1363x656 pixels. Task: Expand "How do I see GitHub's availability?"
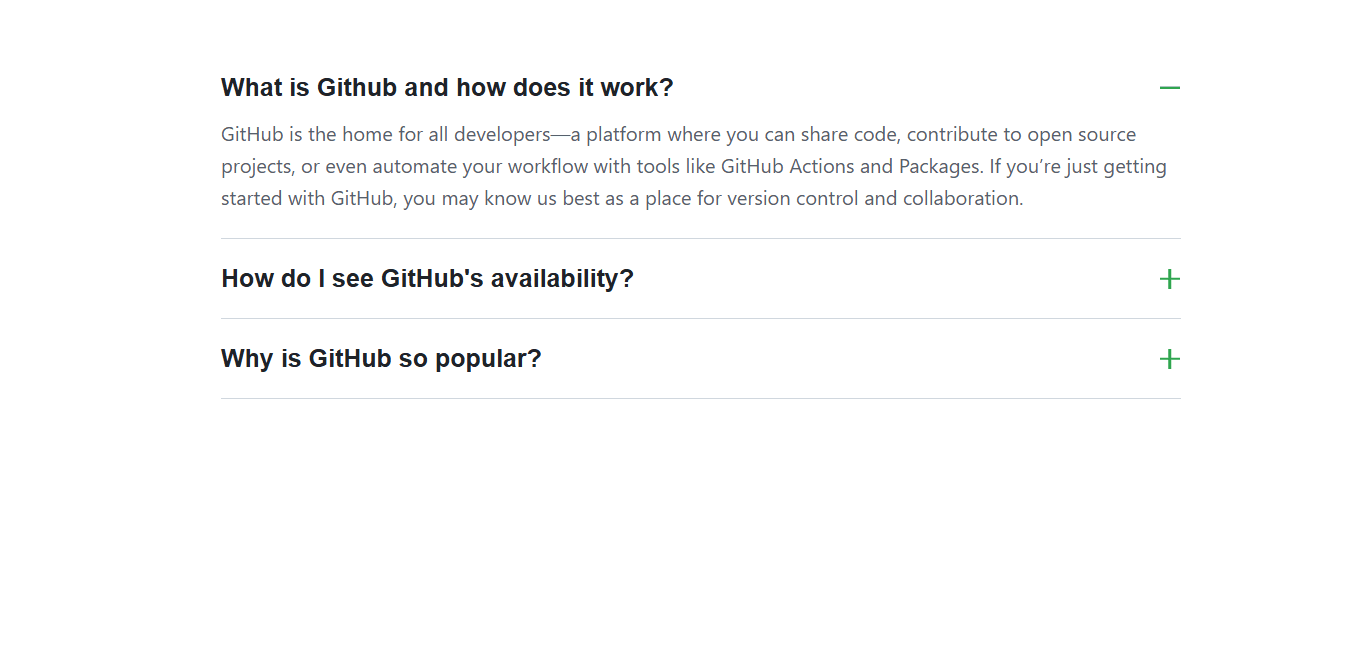[x=427, y=279]
